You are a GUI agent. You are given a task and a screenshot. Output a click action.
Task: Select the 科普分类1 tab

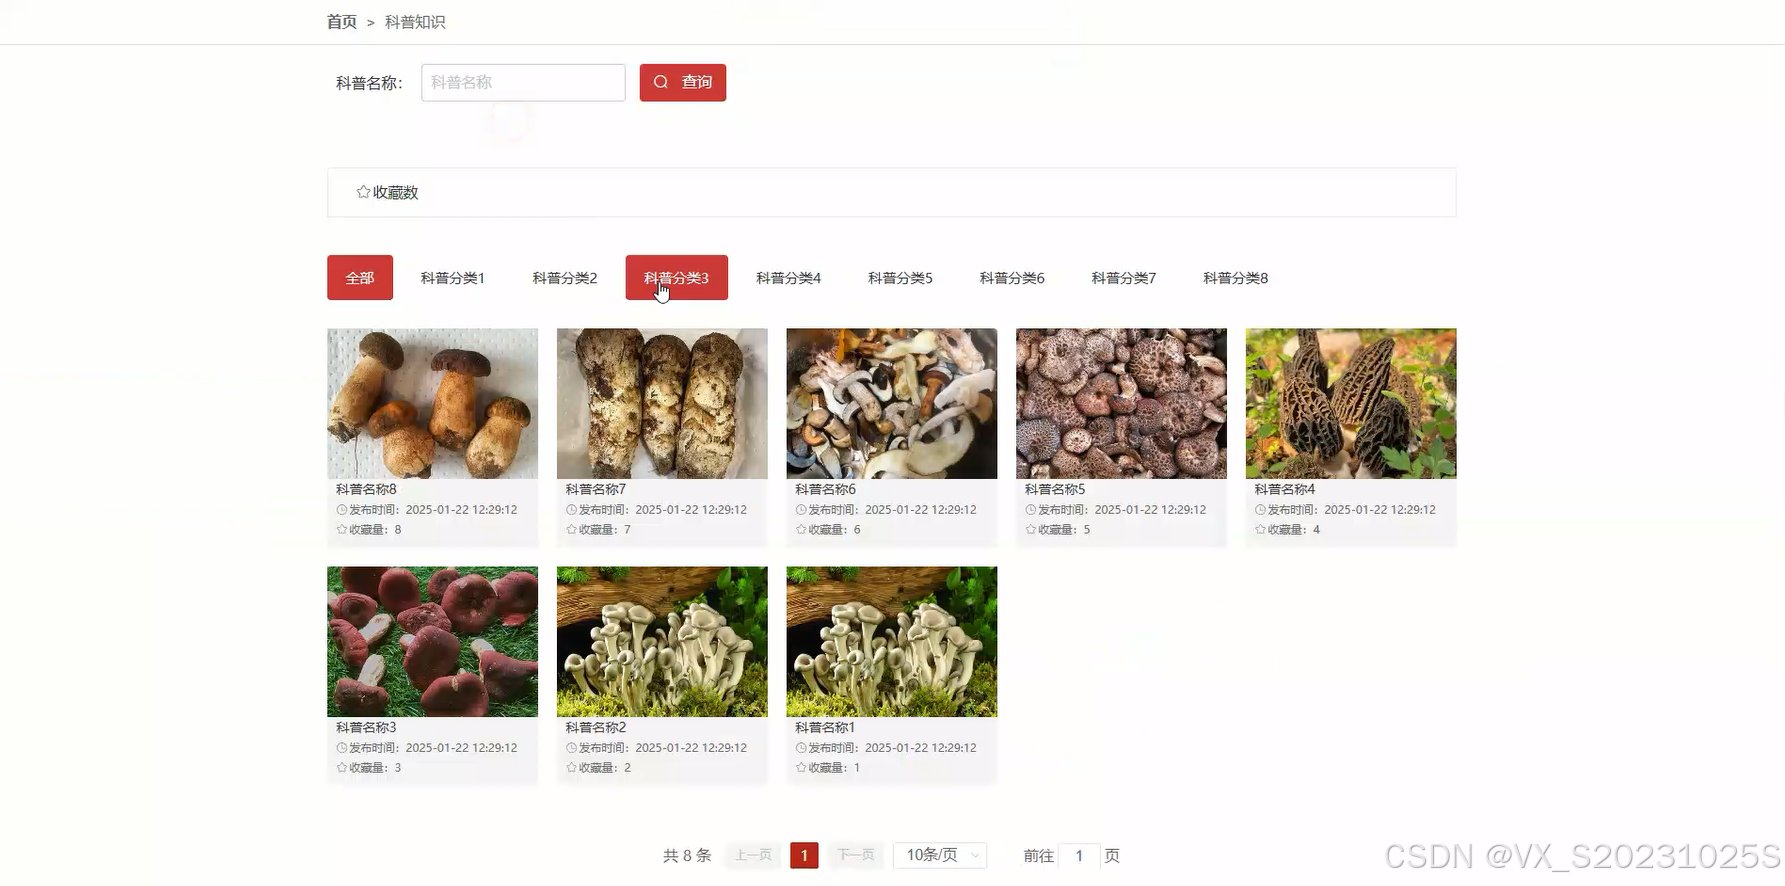pyautogui.click(x=453, y=278)
